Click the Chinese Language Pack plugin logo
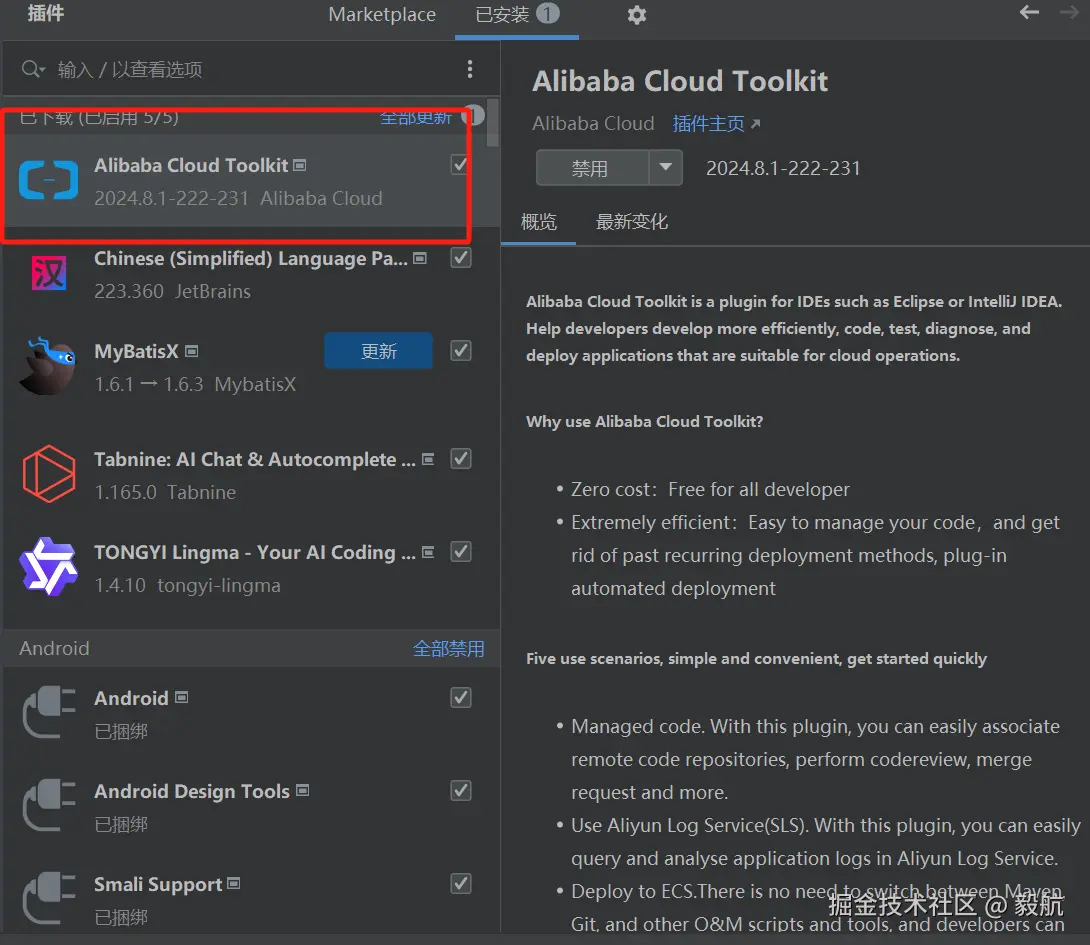This screenshot has width=1090, height=945. 49,273
